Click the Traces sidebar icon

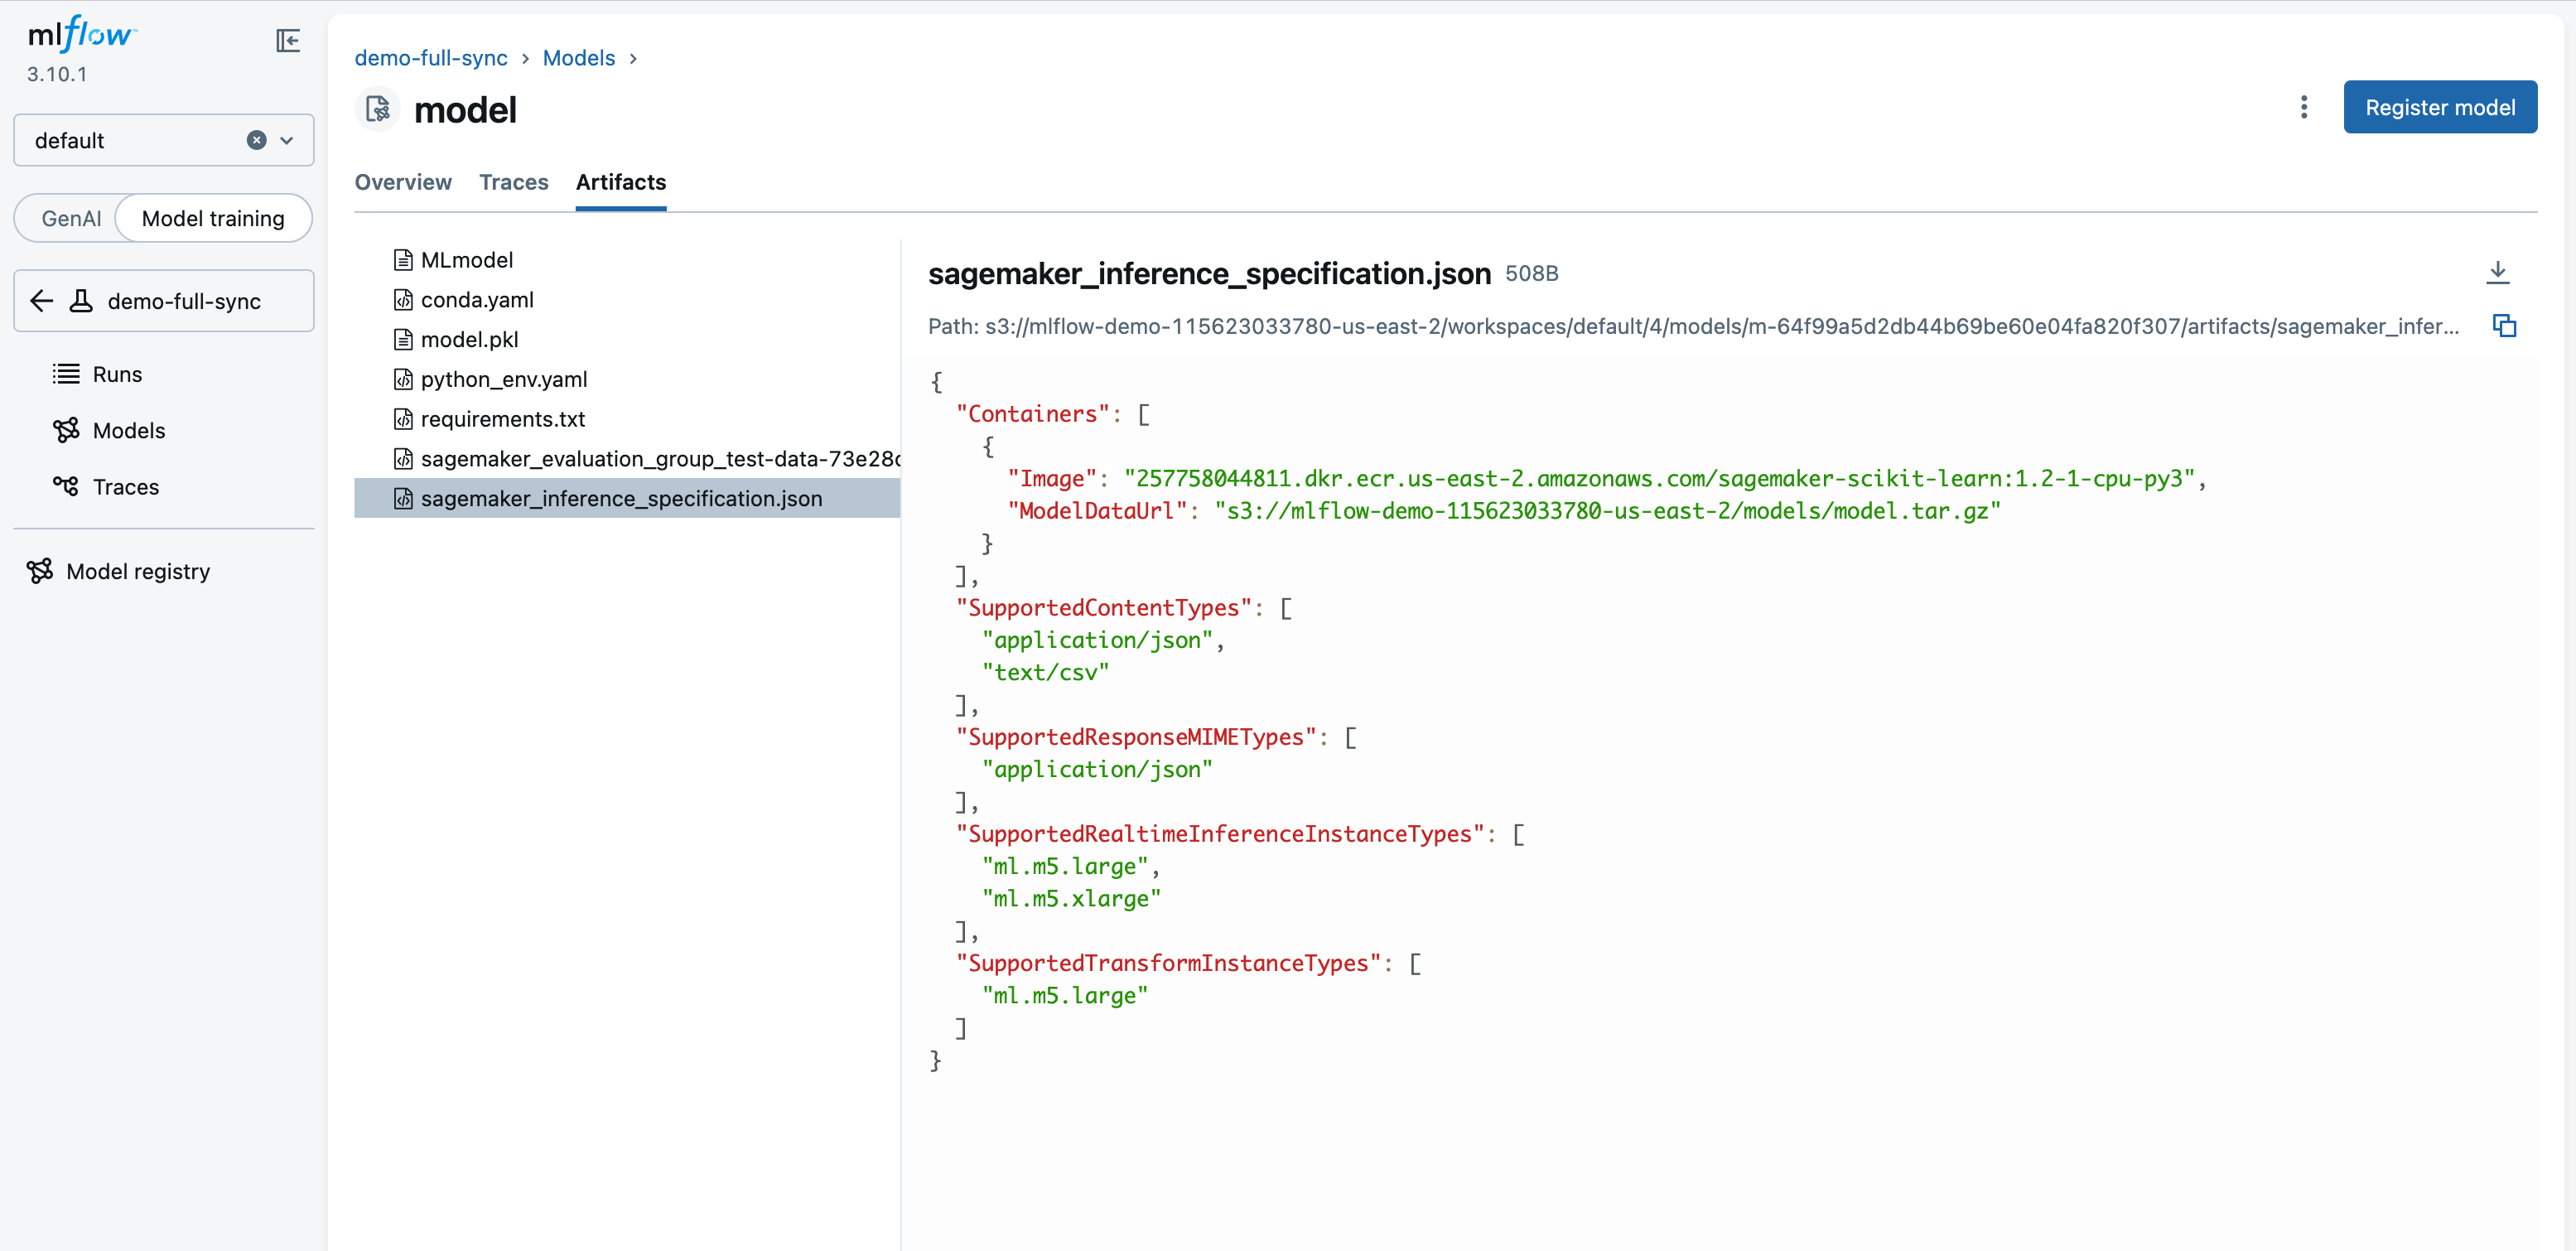pos(66,486)
